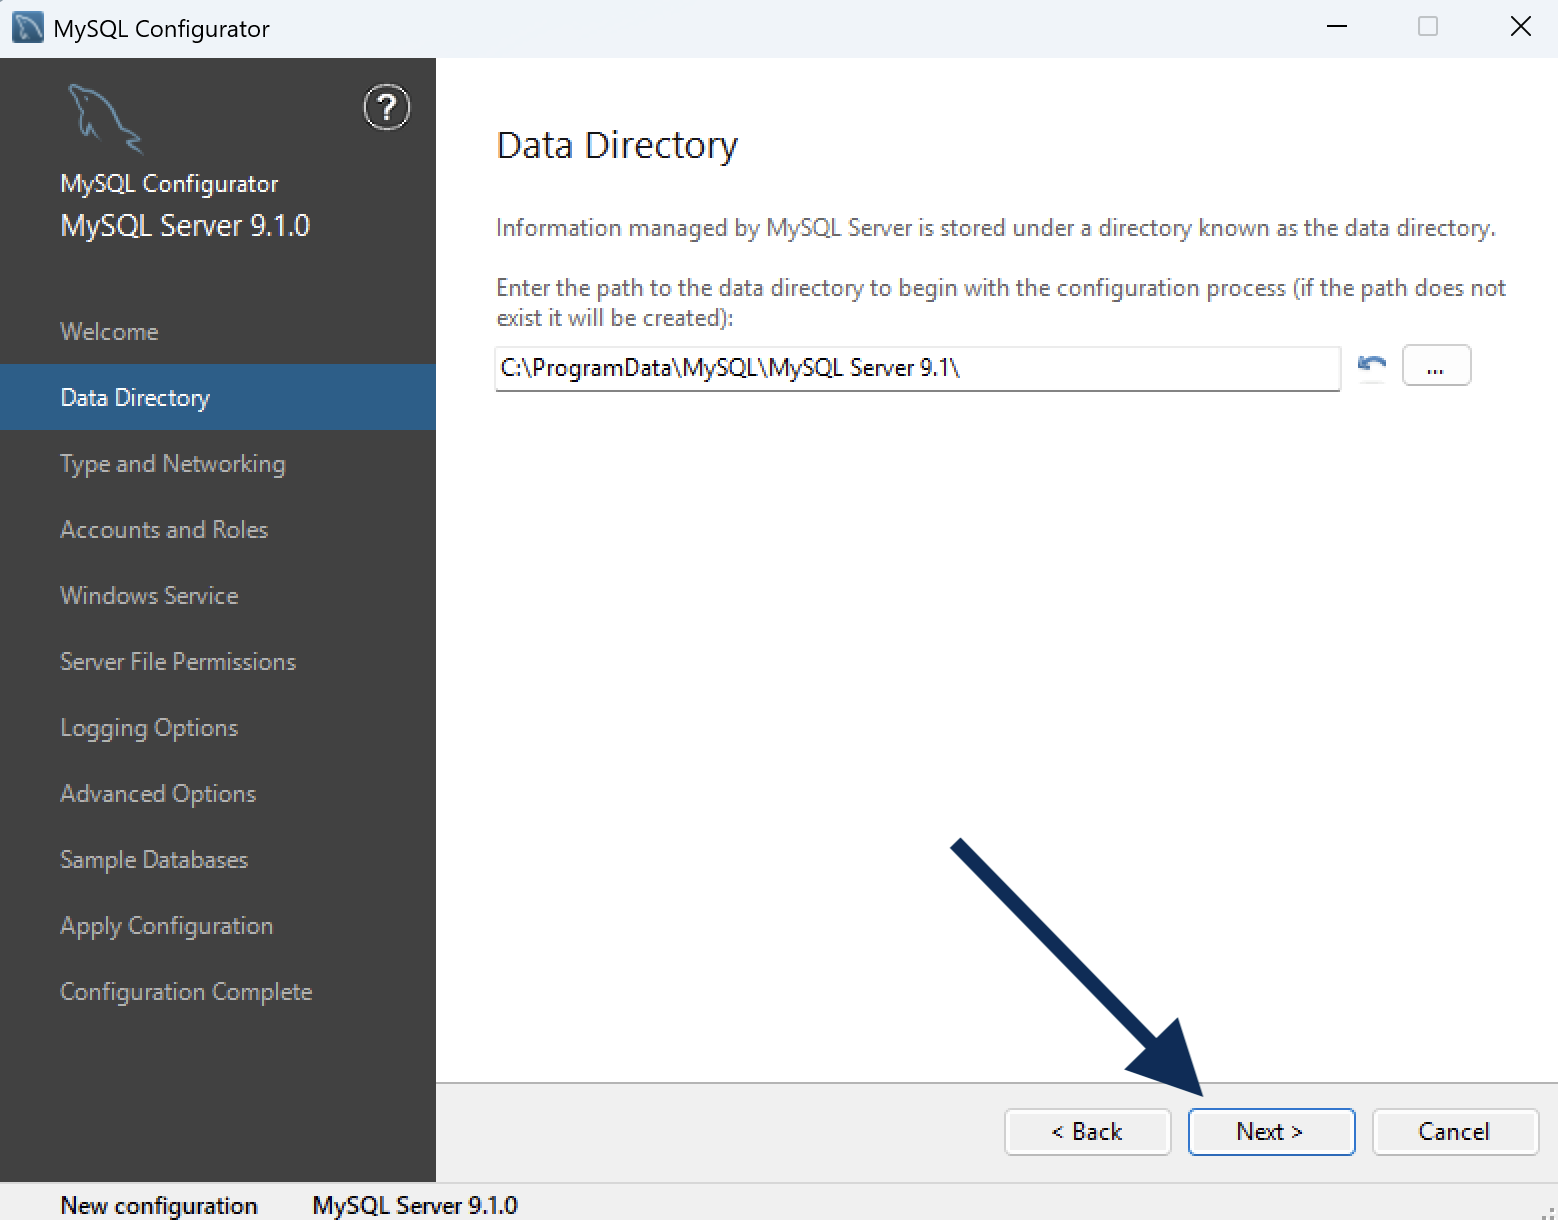This screenshot has width=1558, height=1220.
Task: Open the Advanced Options step
Action: (x=158, y=793)
